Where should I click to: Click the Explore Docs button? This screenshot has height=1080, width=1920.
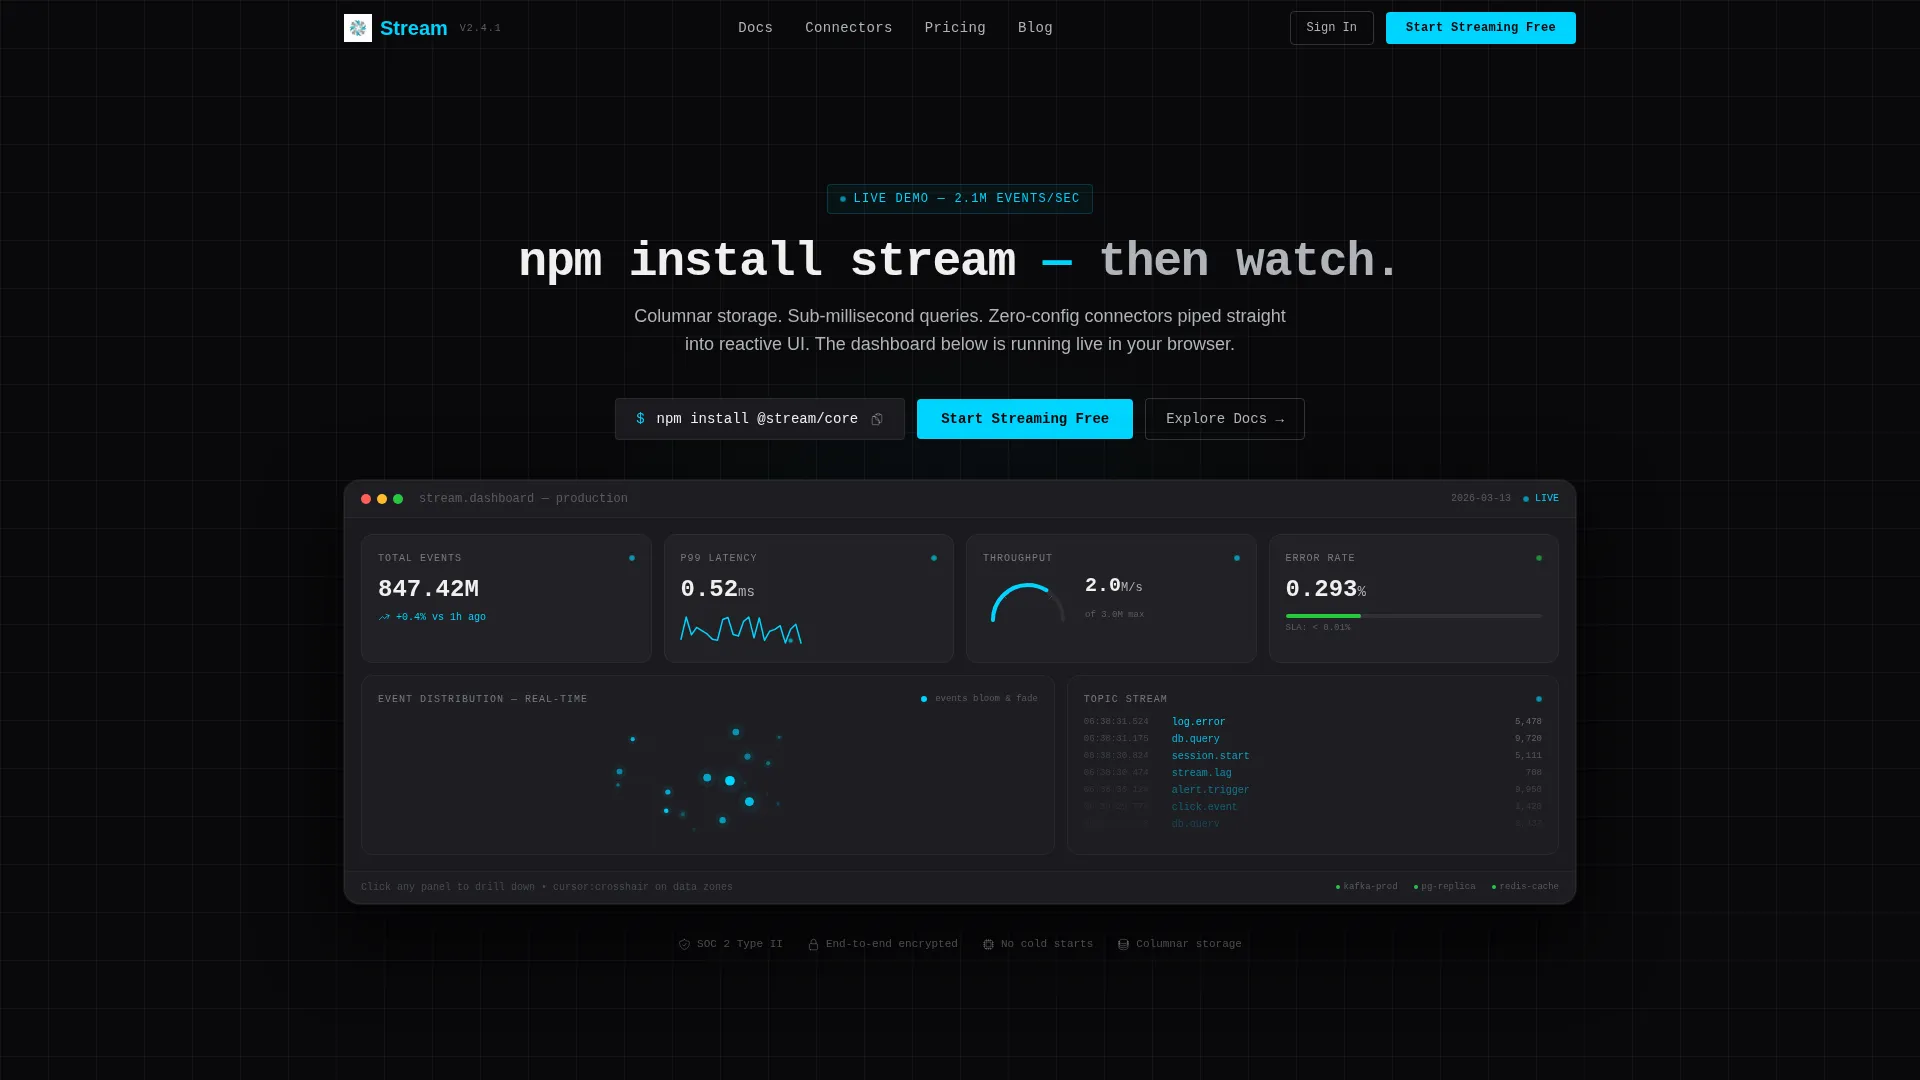[1225, 419]
